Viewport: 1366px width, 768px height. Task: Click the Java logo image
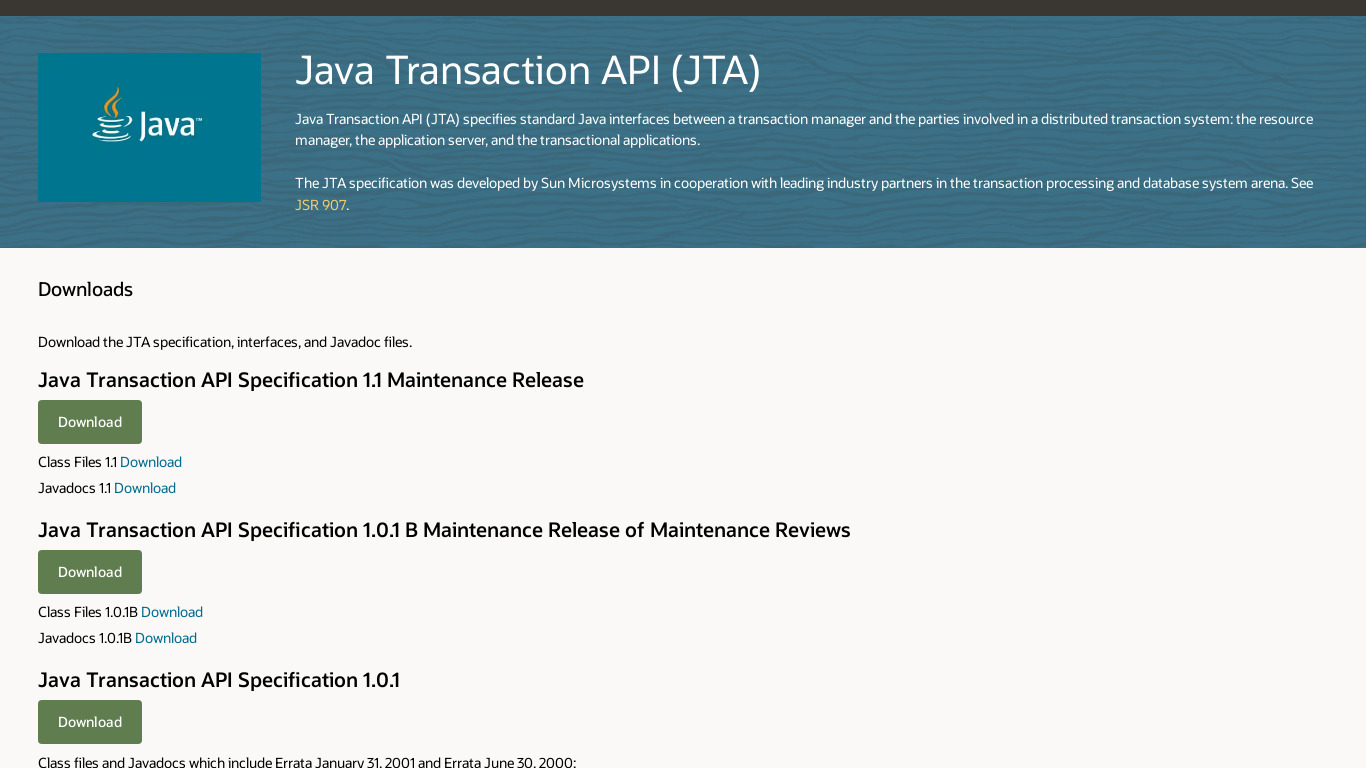pos(149,127)
